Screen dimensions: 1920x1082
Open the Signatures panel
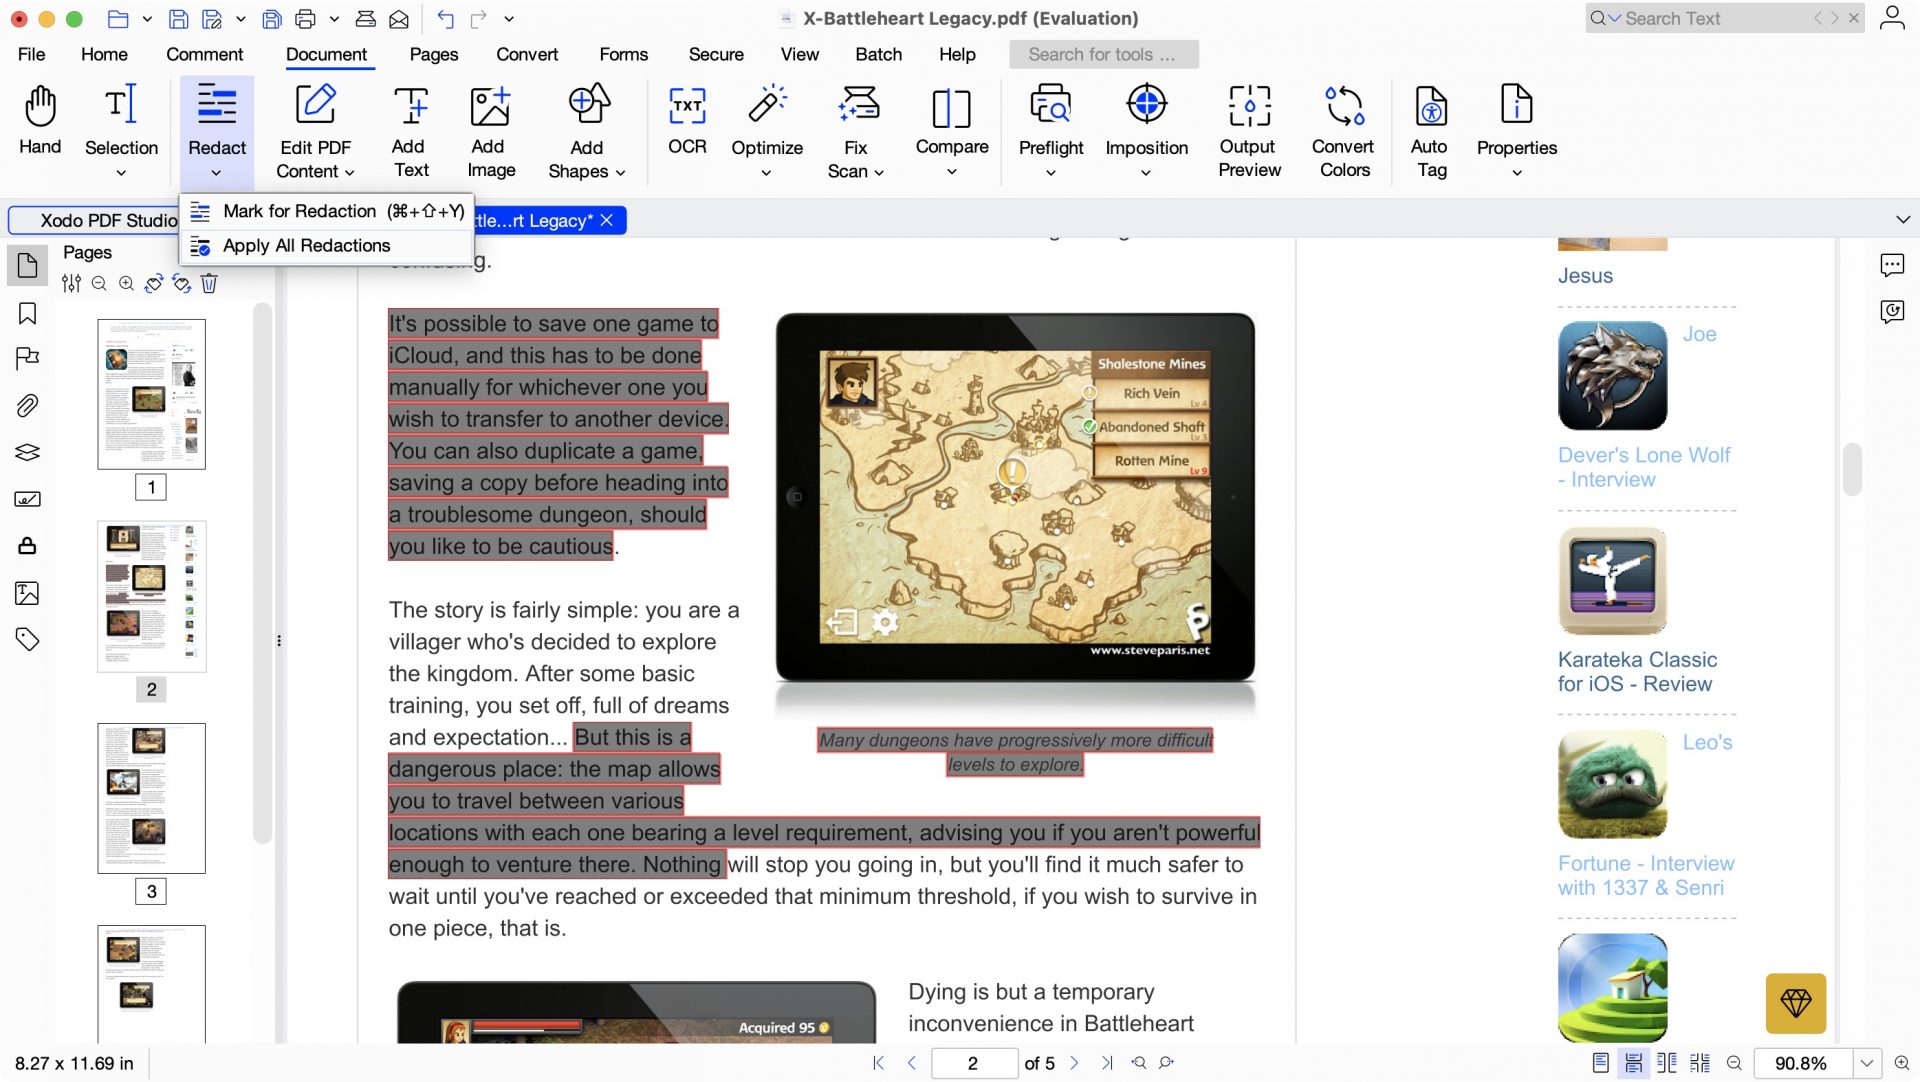[x=27, y=498]
